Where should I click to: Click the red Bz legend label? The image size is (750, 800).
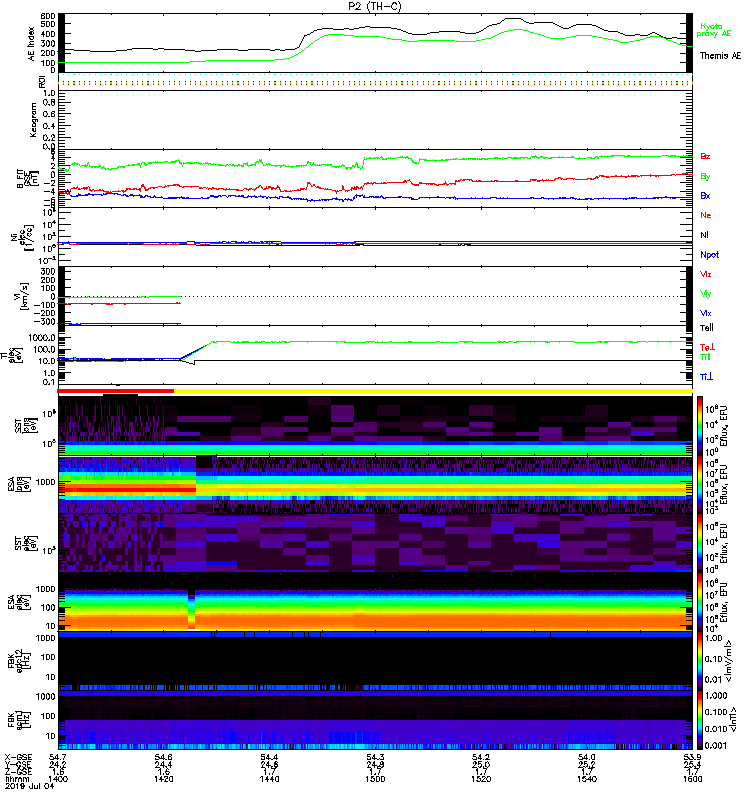[x=705, y=156]
